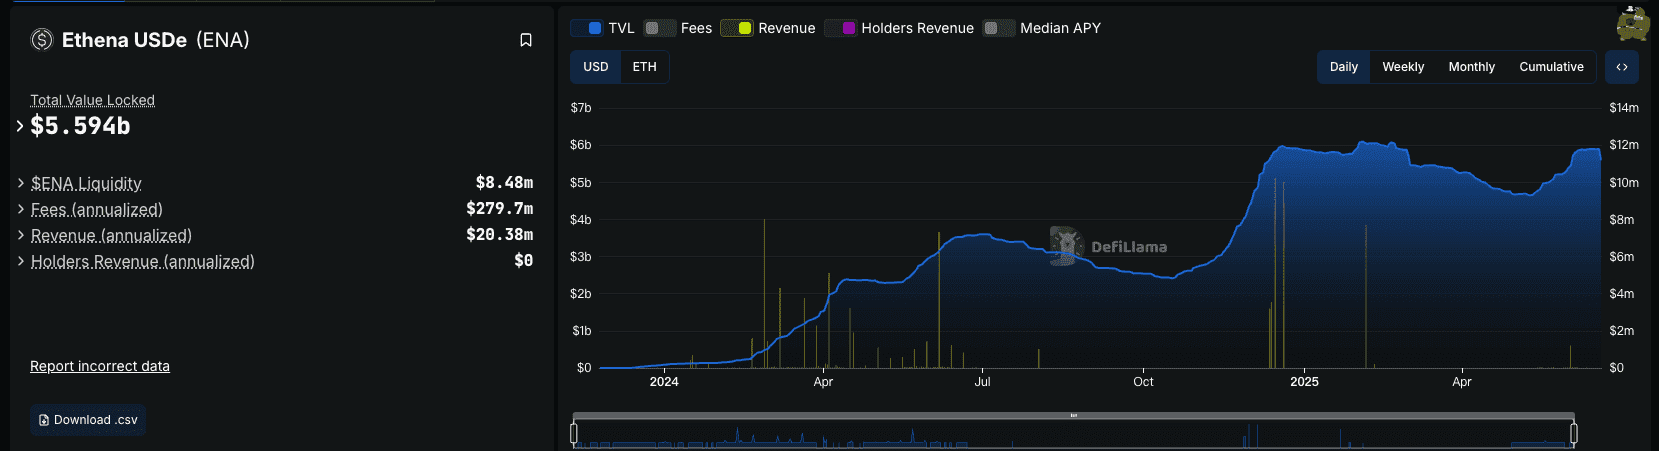1659x451 pixels.
Task: Select the Weekly interval
Action: coord(1403,67)
